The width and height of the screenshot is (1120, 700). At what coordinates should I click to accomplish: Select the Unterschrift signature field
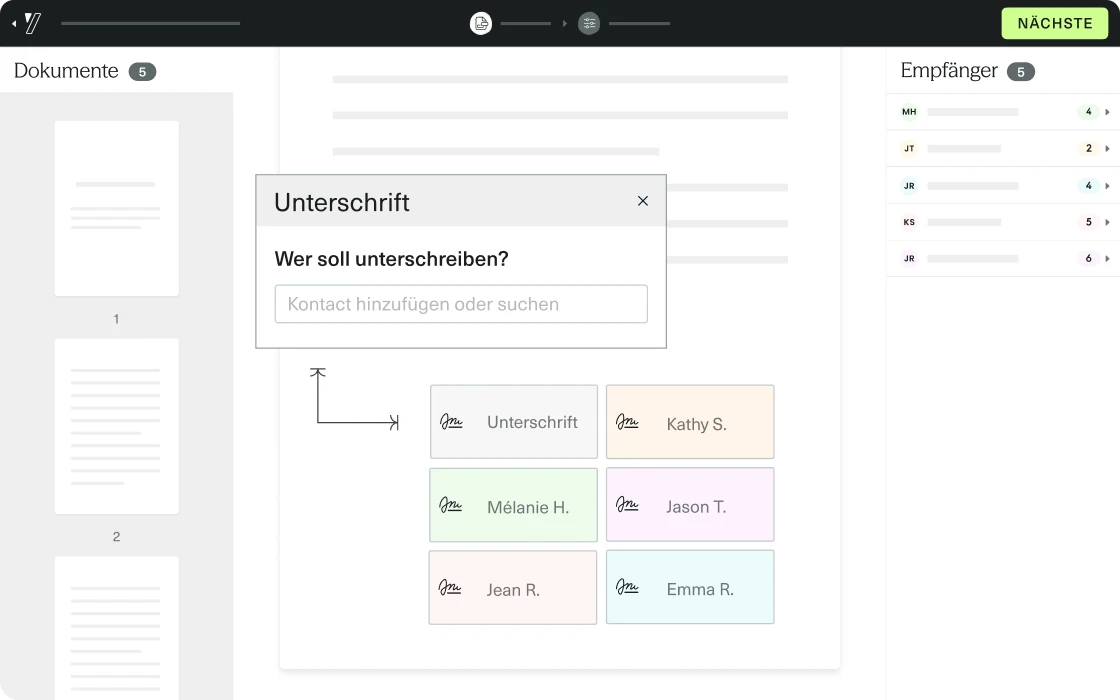514,422
